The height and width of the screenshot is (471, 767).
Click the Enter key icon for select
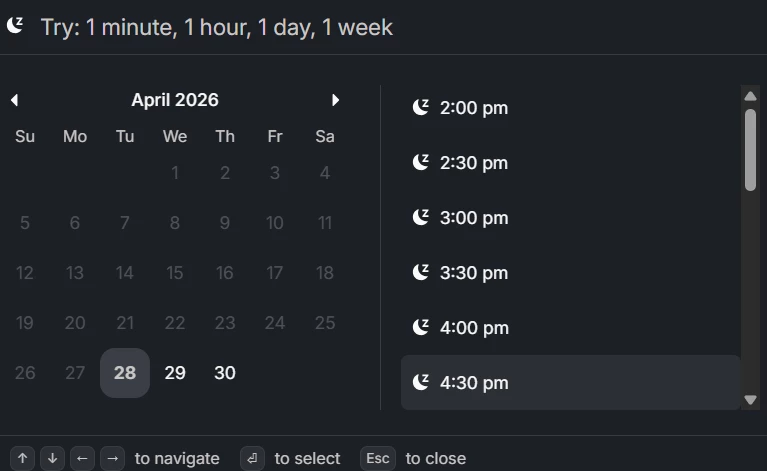coord(252,458)
